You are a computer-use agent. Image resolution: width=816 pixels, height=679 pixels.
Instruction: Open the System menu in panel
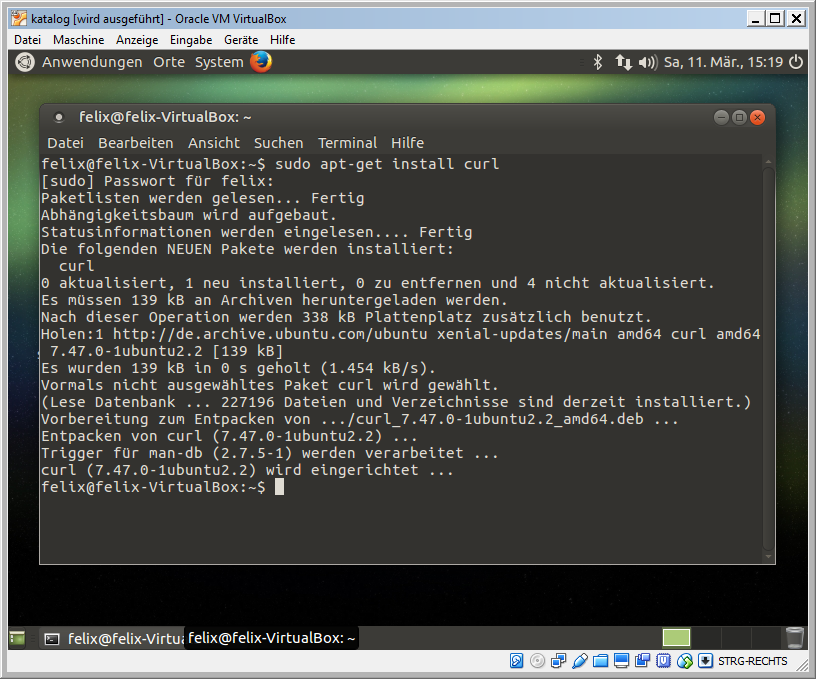(219, 62)
